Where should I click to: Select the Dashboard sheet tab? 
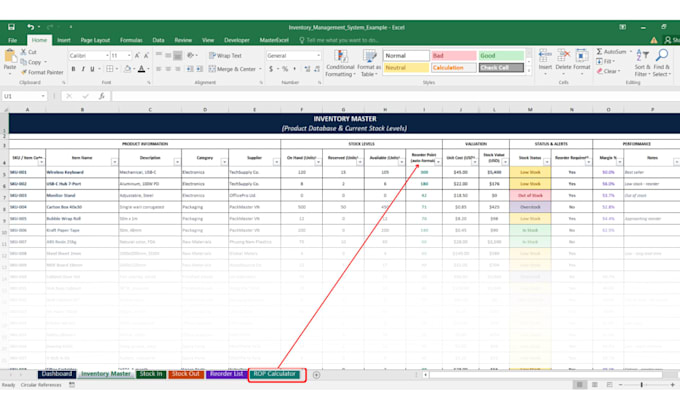57,374
